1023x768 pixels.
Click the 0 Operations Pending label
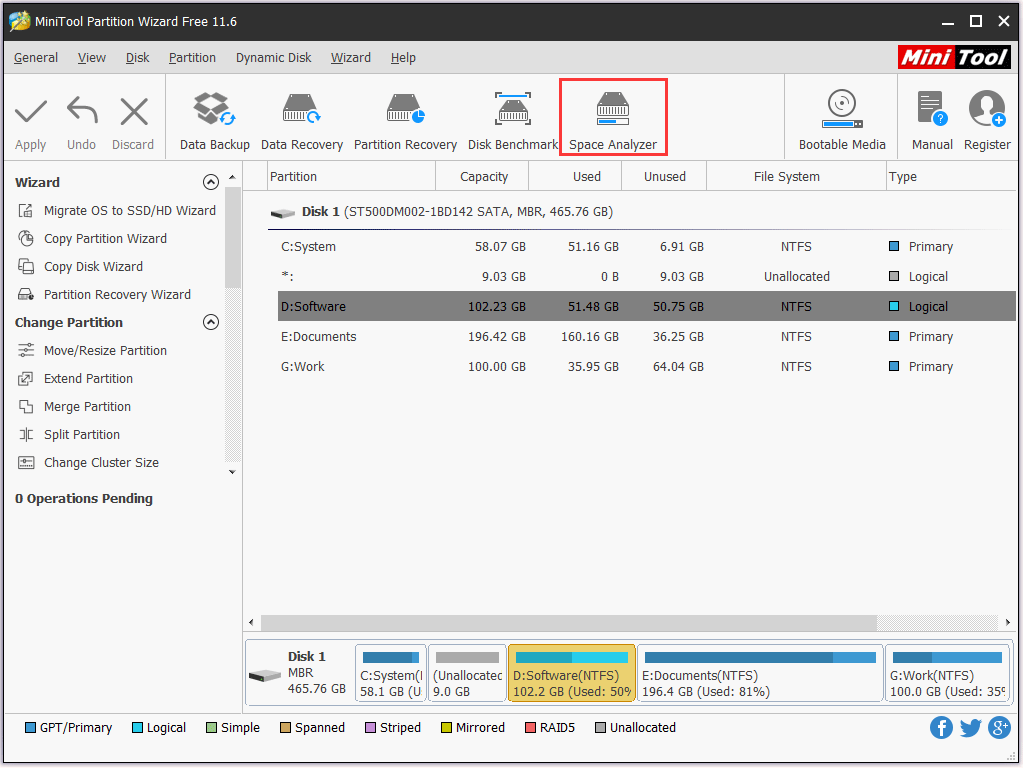[84, 499]
